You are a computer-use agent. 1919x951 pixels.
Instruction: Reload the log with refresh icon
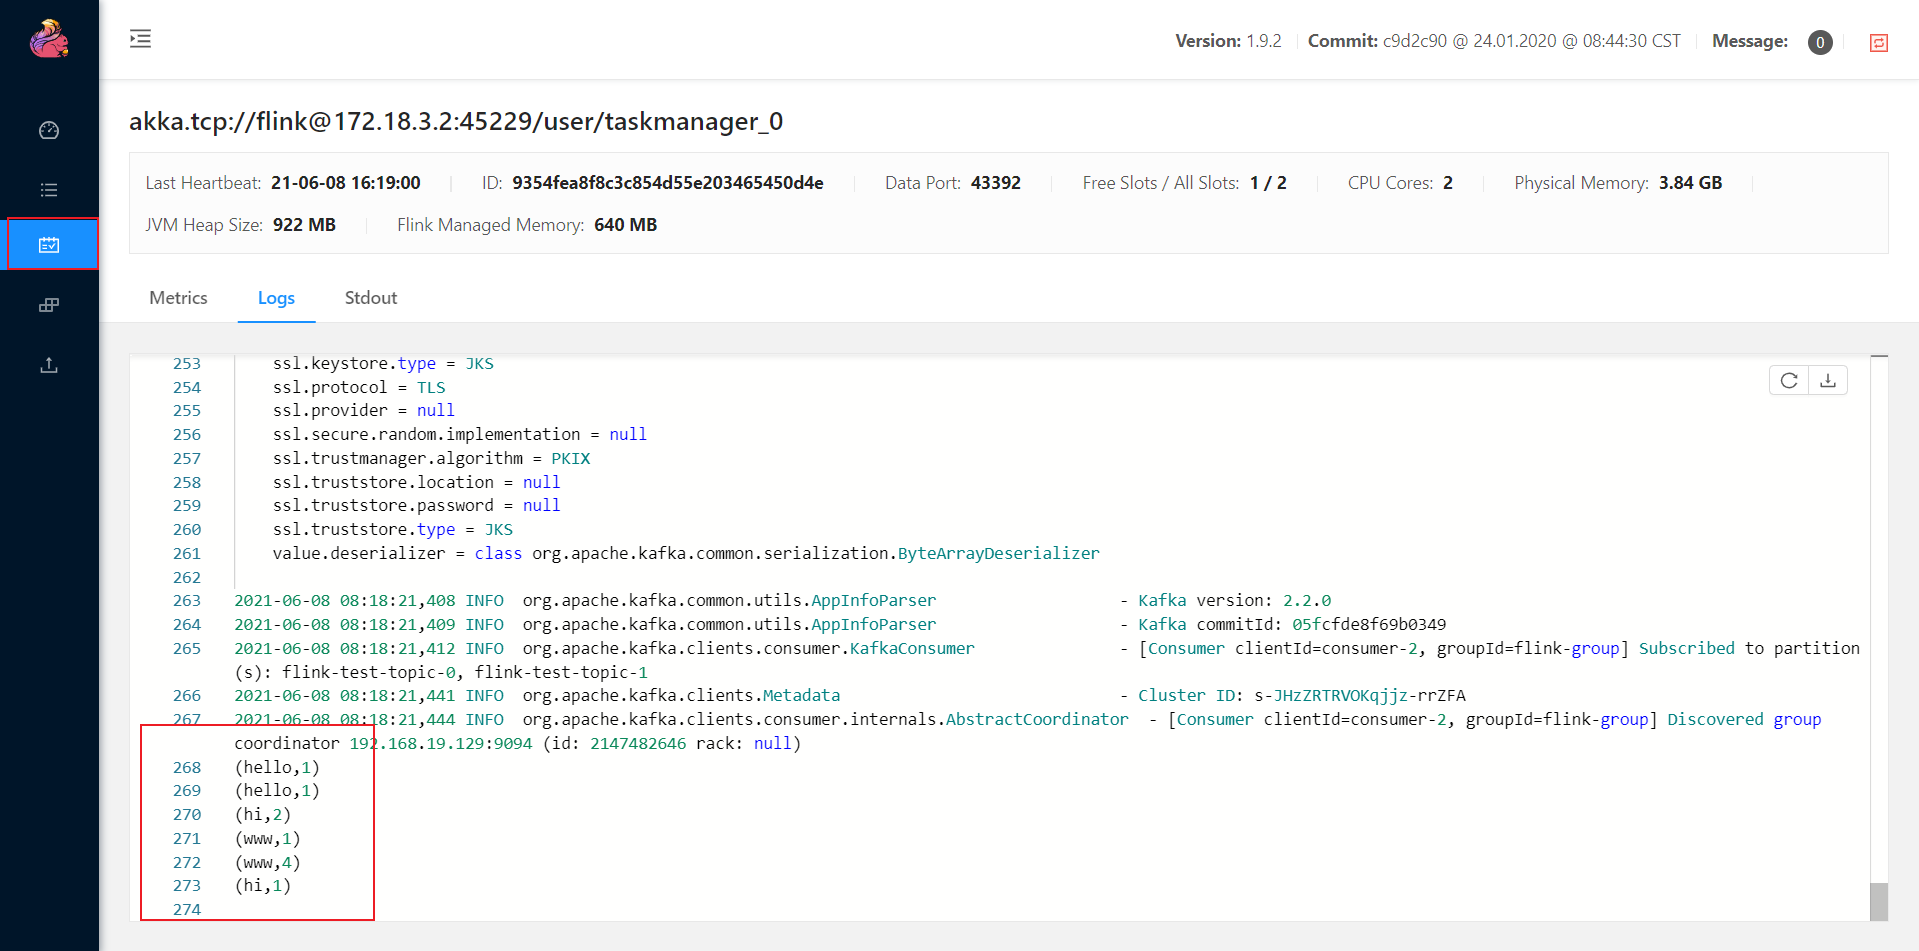[1789, 380]
